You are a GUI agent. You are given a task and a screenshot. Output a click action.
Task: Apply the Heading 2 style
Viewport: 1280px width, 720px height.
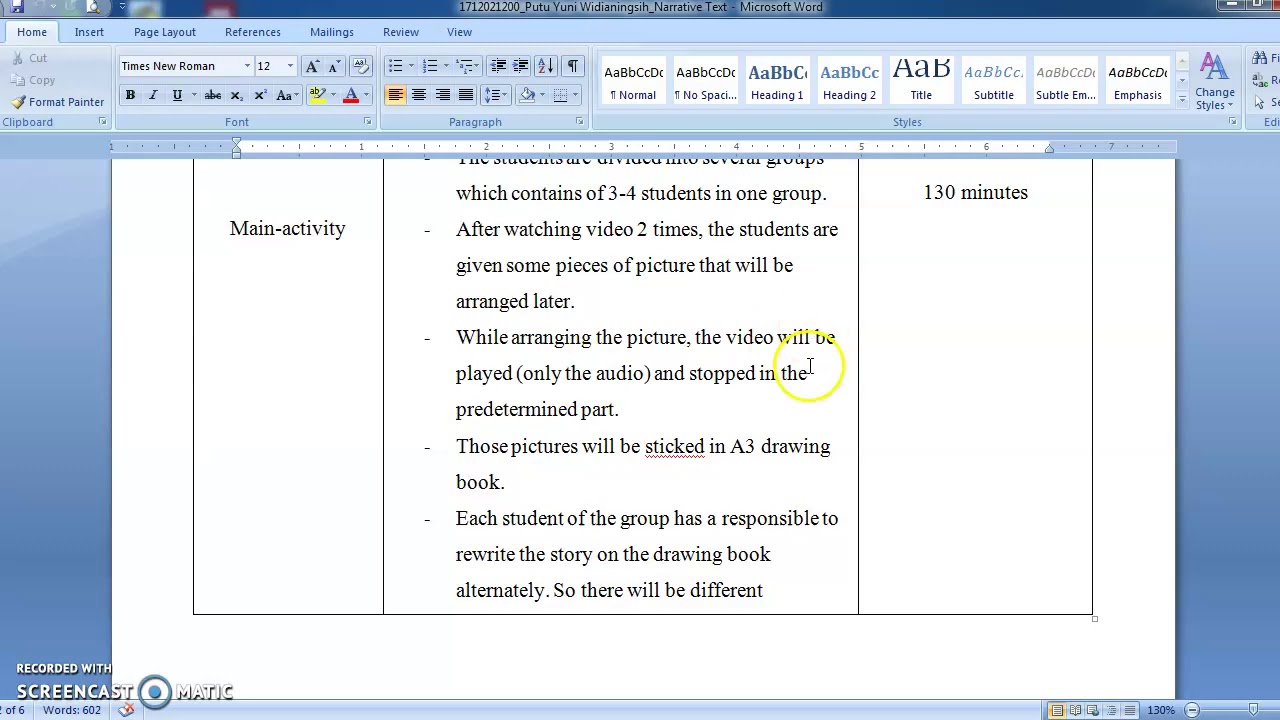coord(849,80)
